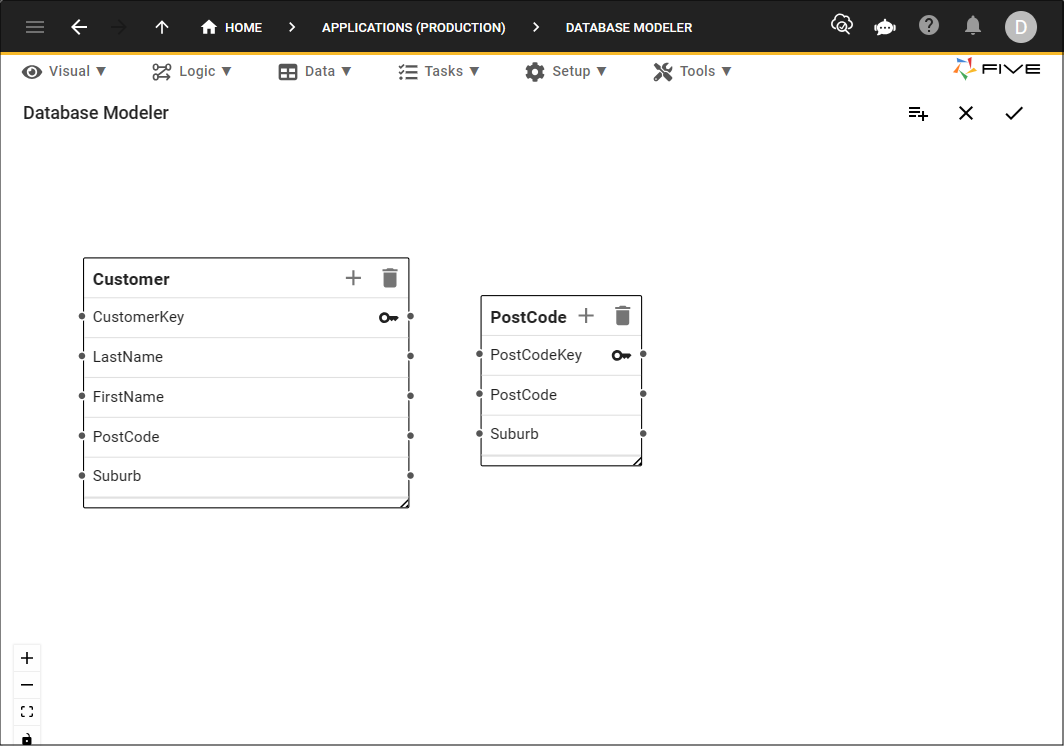The width and height of the screenshot is (1064, 746).
Task: Select the Customer table title
Action: [131, 279]
